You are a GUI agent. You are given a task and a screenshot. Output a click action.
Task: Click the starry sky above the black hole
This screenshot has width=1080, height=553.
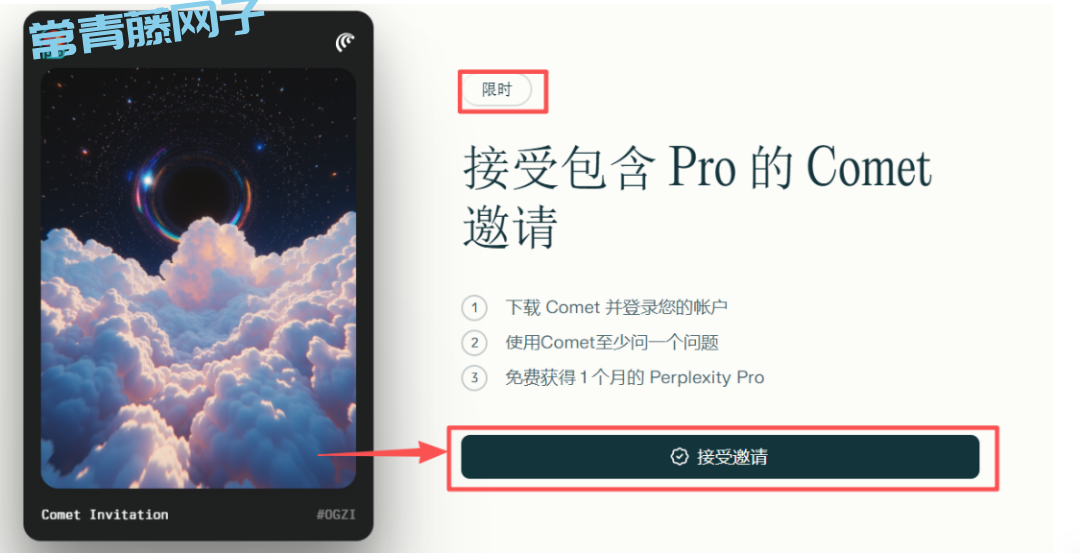click(x=198, y=103)
